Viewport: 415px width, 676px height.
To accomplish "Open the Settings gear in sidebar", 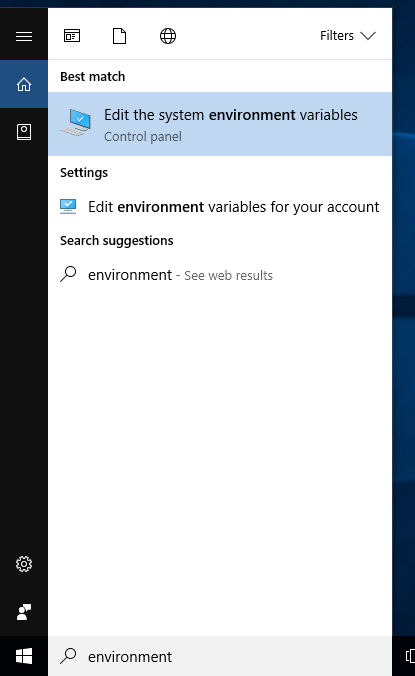I will pos(24,564).
